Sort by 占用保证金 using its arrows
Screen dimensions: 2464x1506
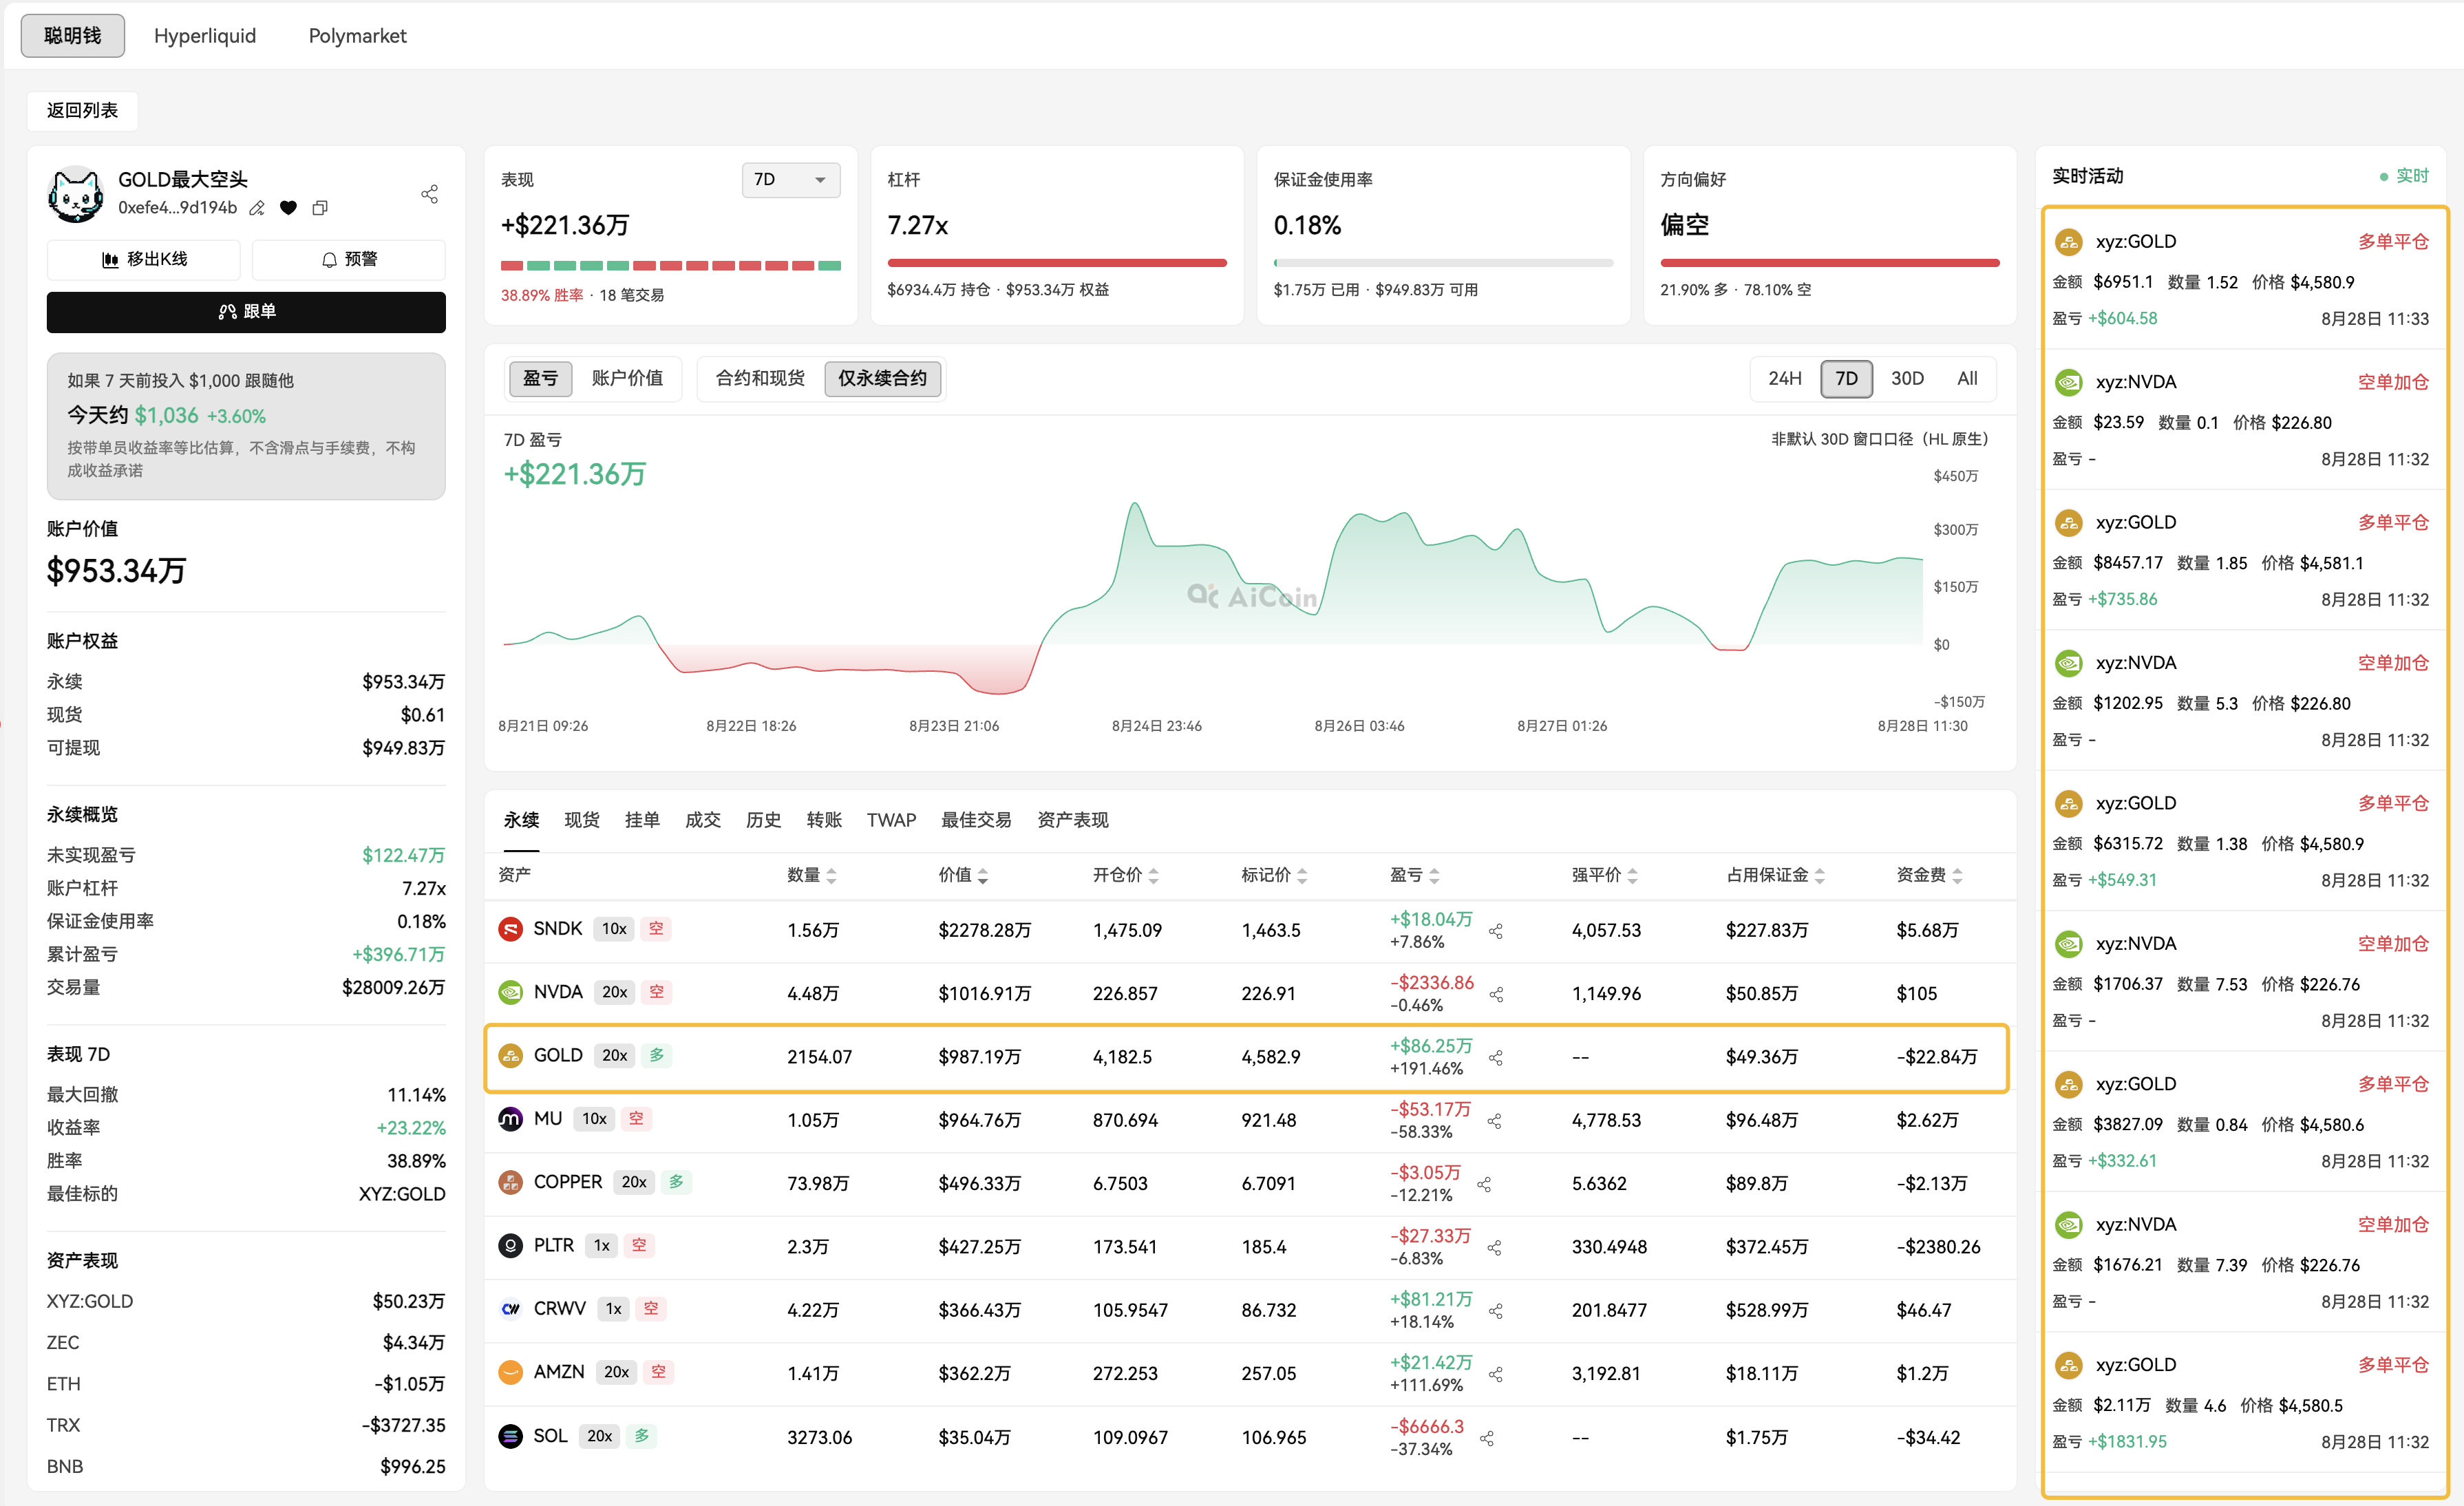1819,876
